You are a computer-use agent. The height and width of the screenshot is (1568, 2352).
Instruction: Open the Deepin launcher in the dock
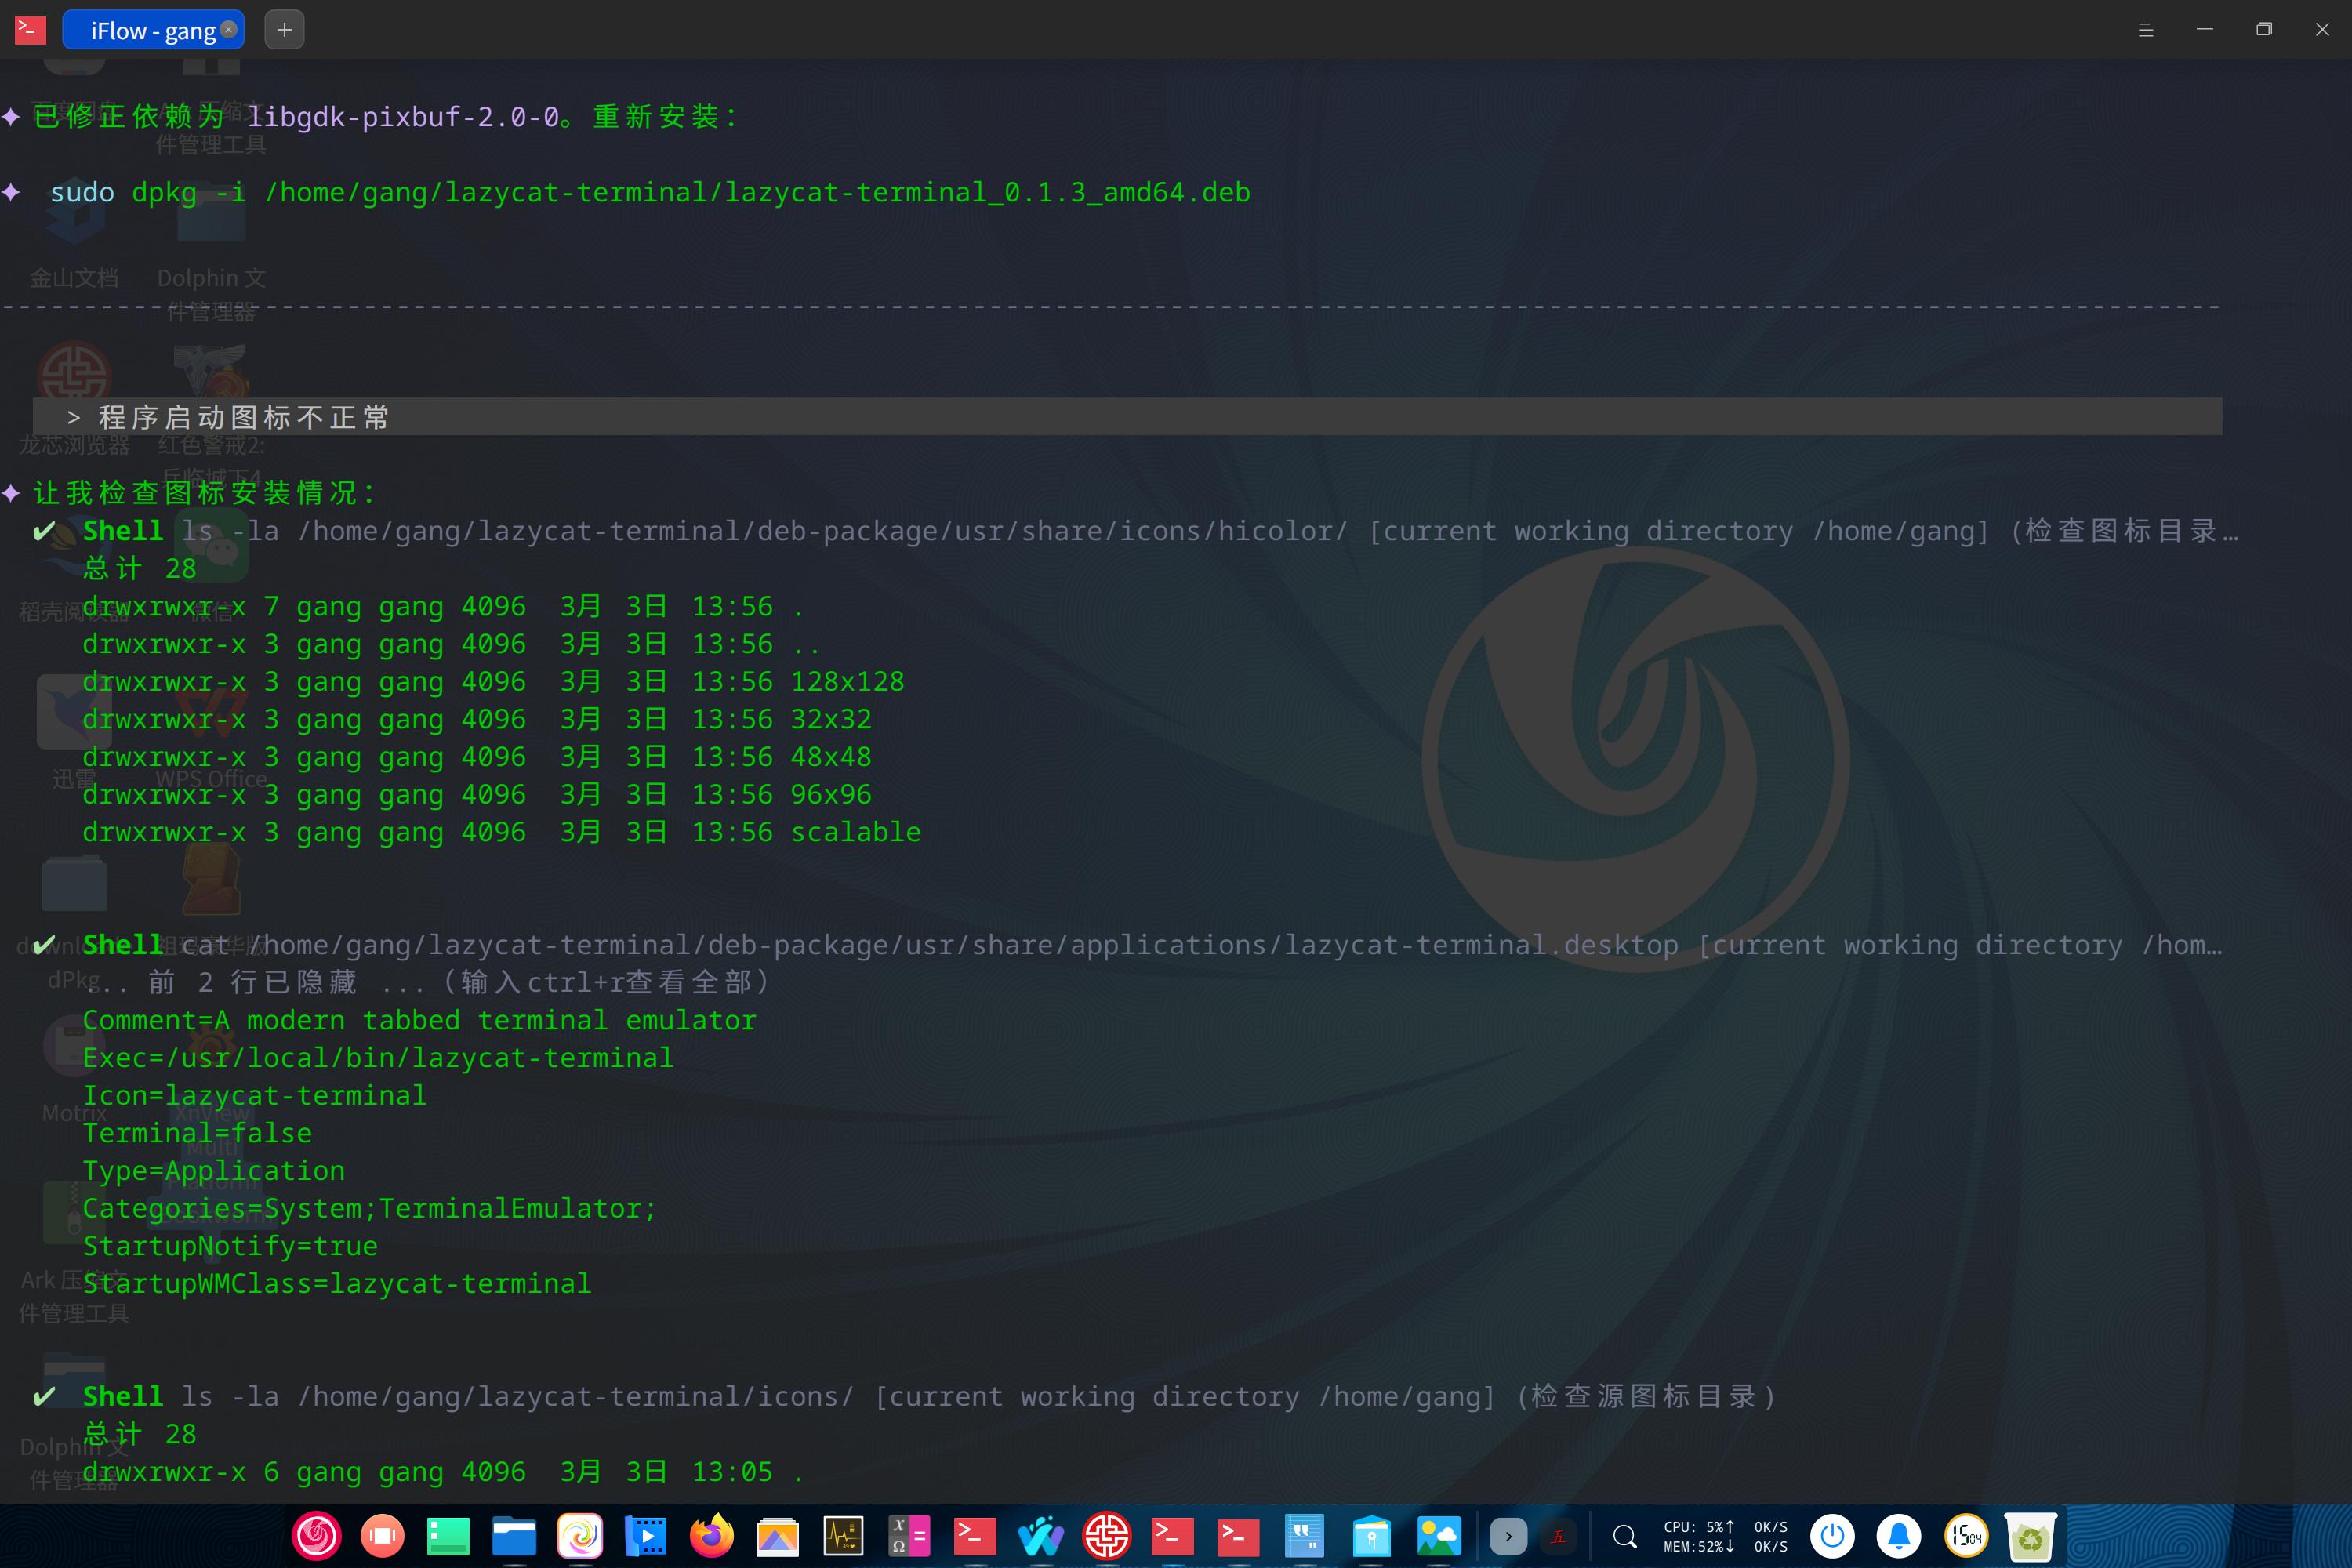click(316, 1536)
